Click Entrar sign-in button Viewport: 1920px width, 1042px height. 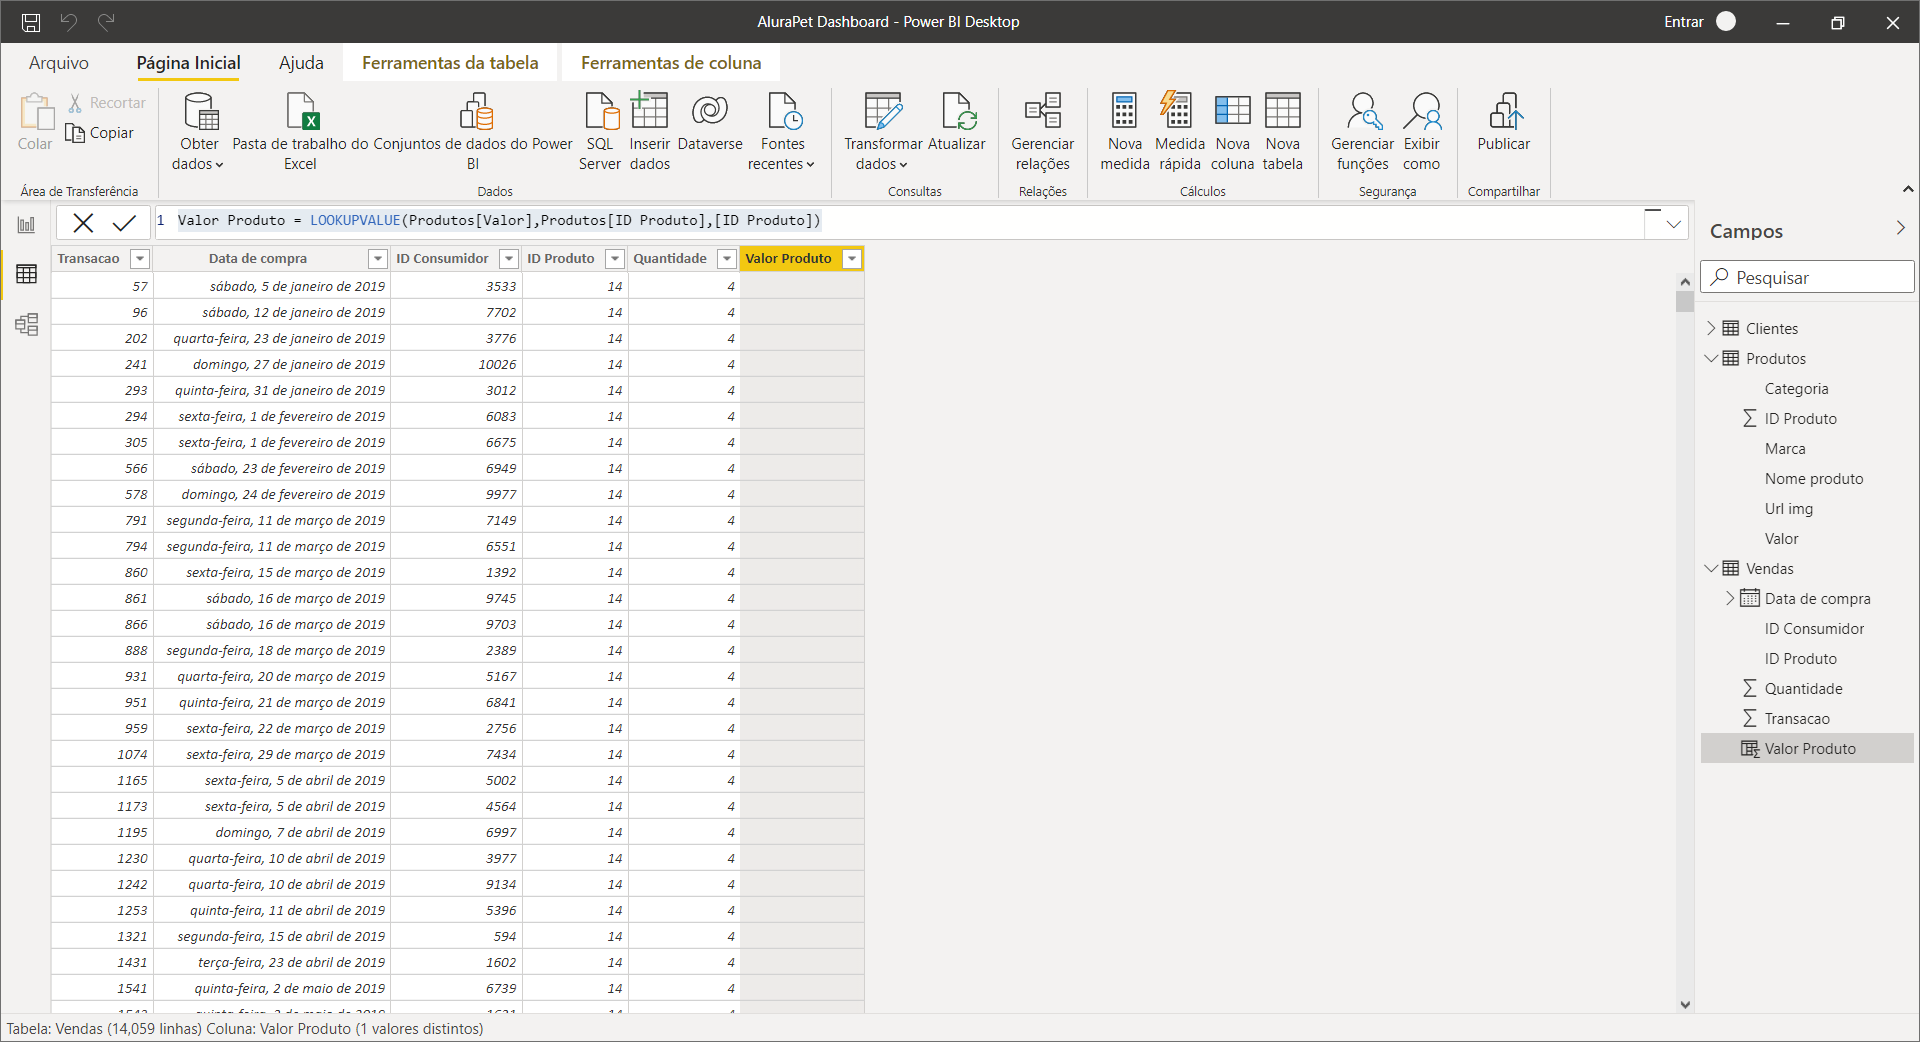pos(1683,22)
